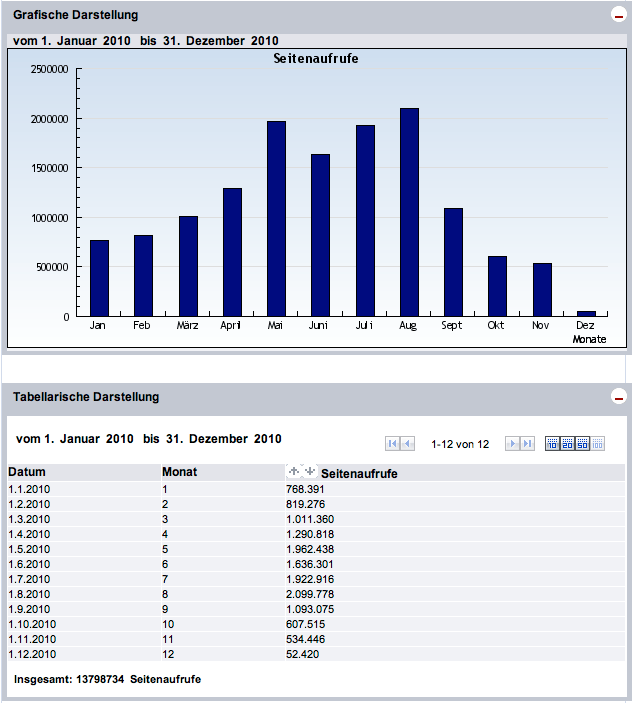Show 20 rows per page

567,444
